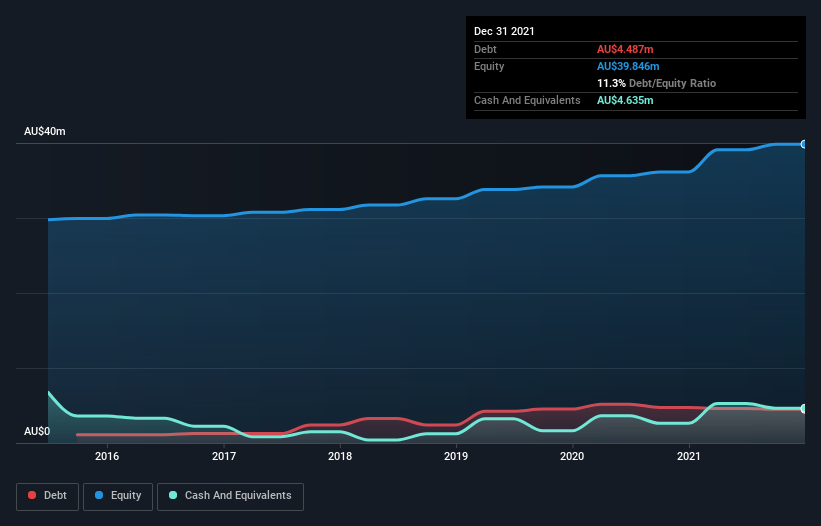This screenshot has width=821, height=526.
Task: Click the Equity label in tooltip
Action: click(489, 66)
